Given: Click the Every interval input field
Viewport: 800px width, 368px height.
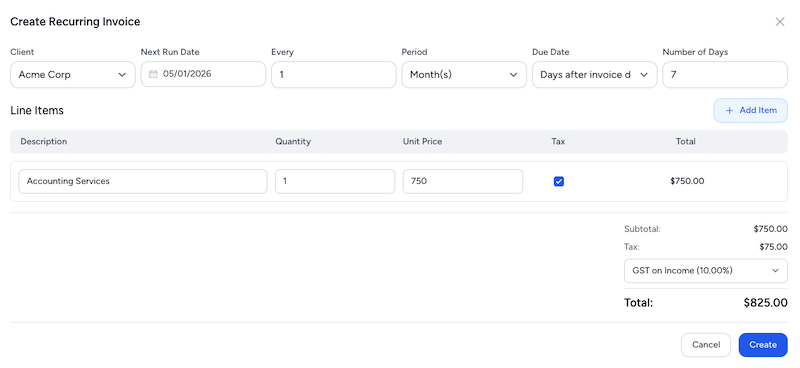Looking at the screenshot, I should tap(334, 75).
